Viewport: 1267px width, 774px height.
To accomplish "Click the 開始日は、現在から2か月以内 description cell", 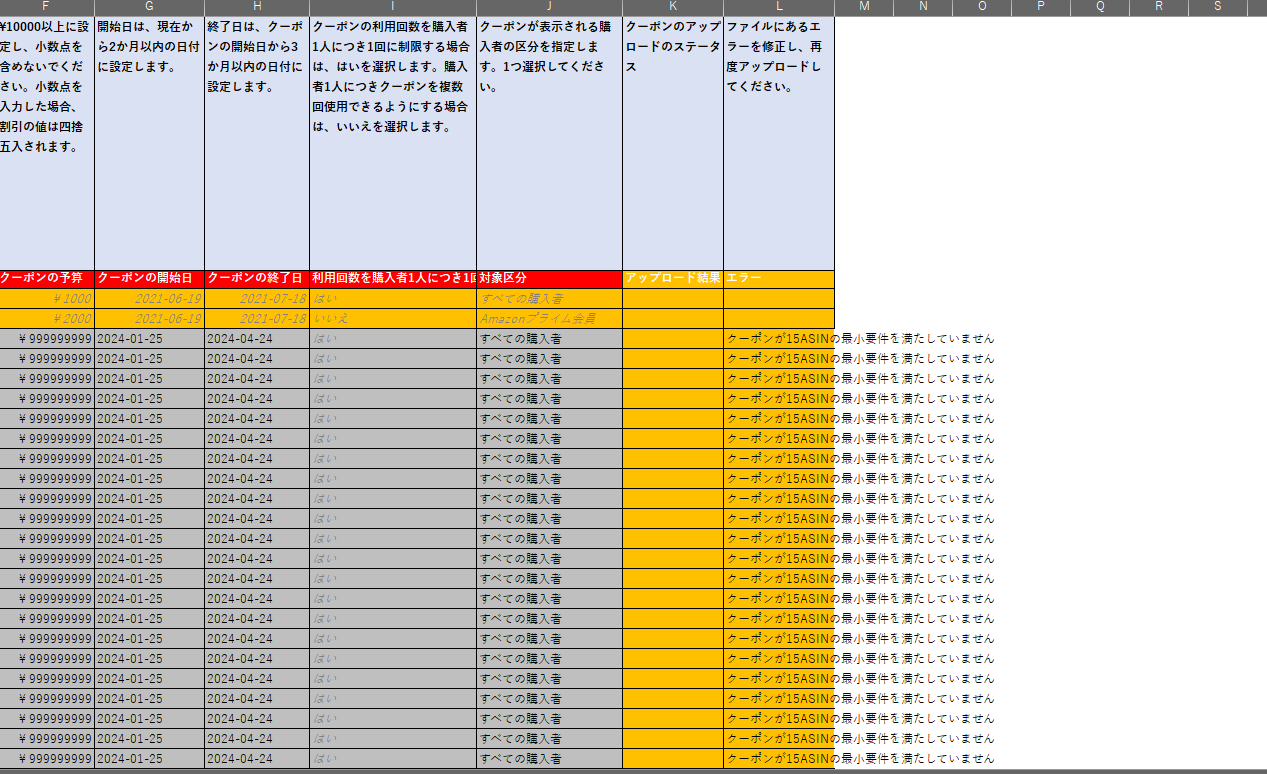I will tap(150, 142).
